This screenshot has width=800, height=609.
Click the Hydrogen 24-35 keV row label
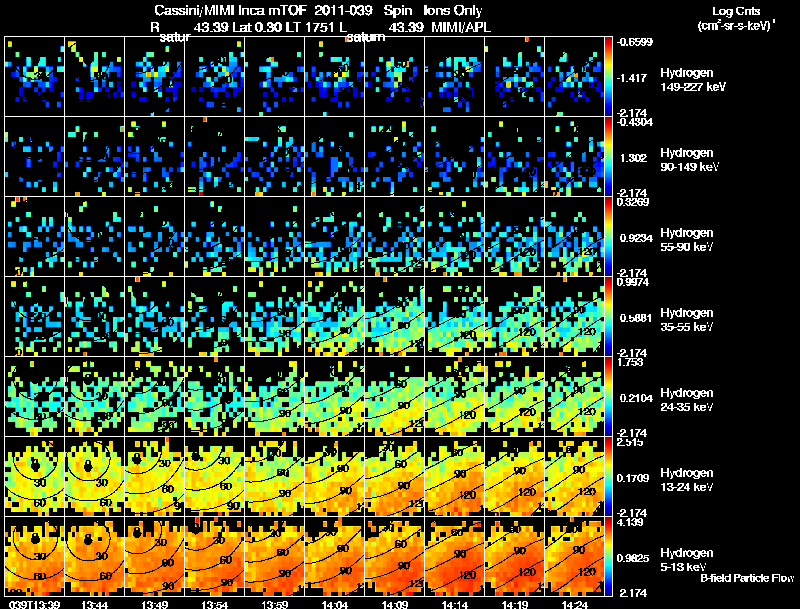(687, 400)
